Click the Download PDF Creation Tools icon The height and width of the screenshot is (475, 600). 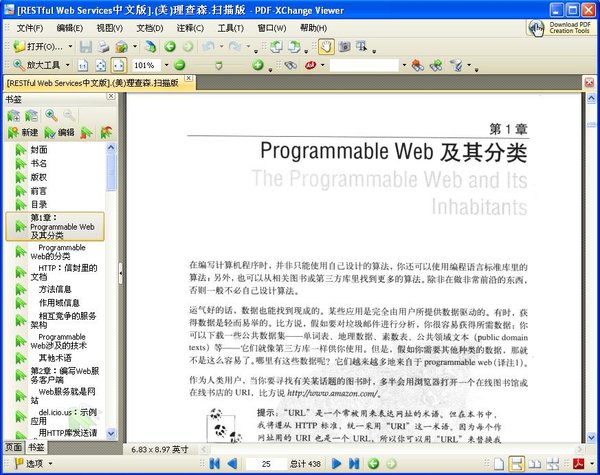coord(537,27)
